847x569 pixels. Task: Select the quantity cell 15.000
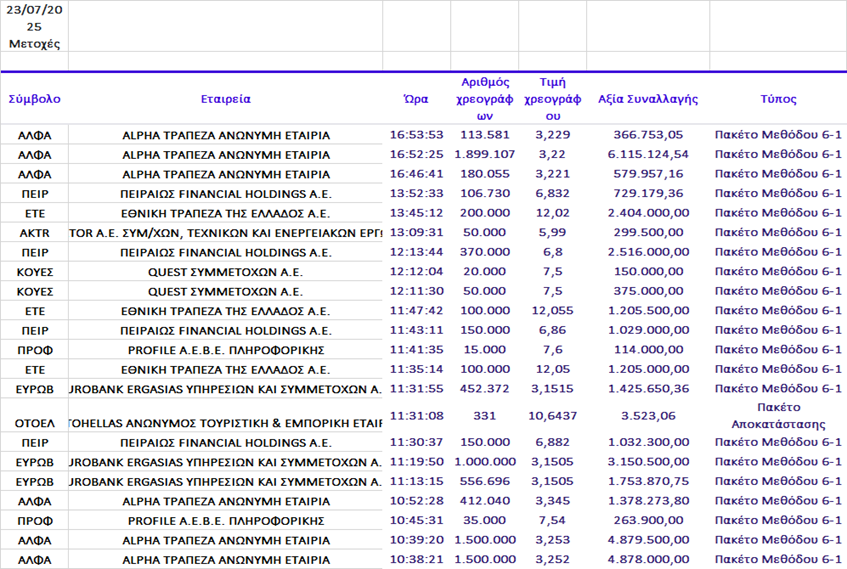(x=485, y=349)
